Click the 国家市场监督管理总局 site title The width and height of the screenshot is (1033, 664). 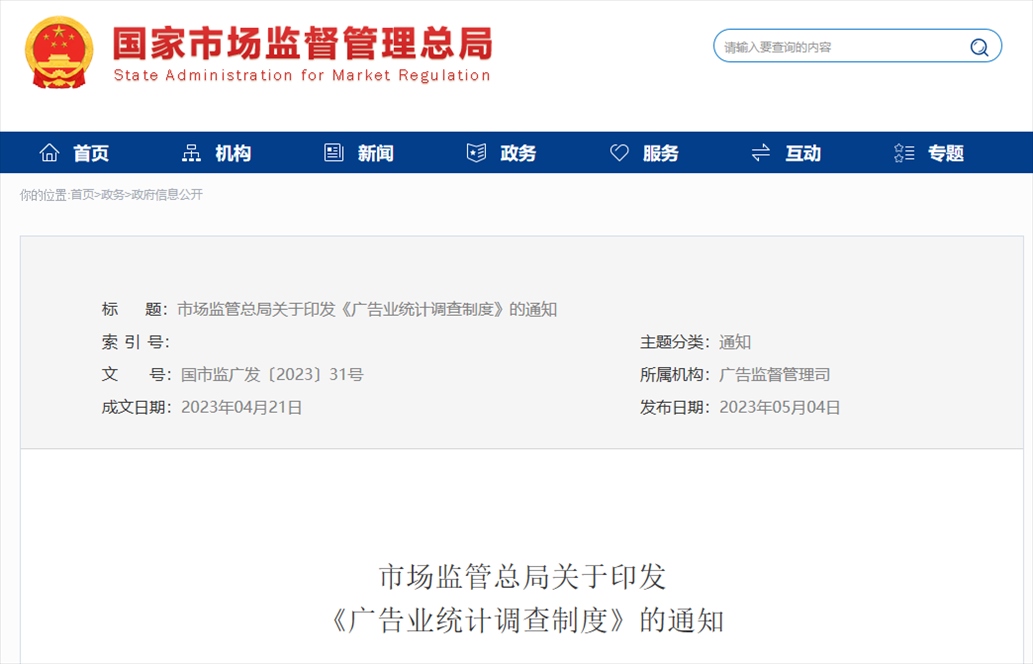(302, 45)
